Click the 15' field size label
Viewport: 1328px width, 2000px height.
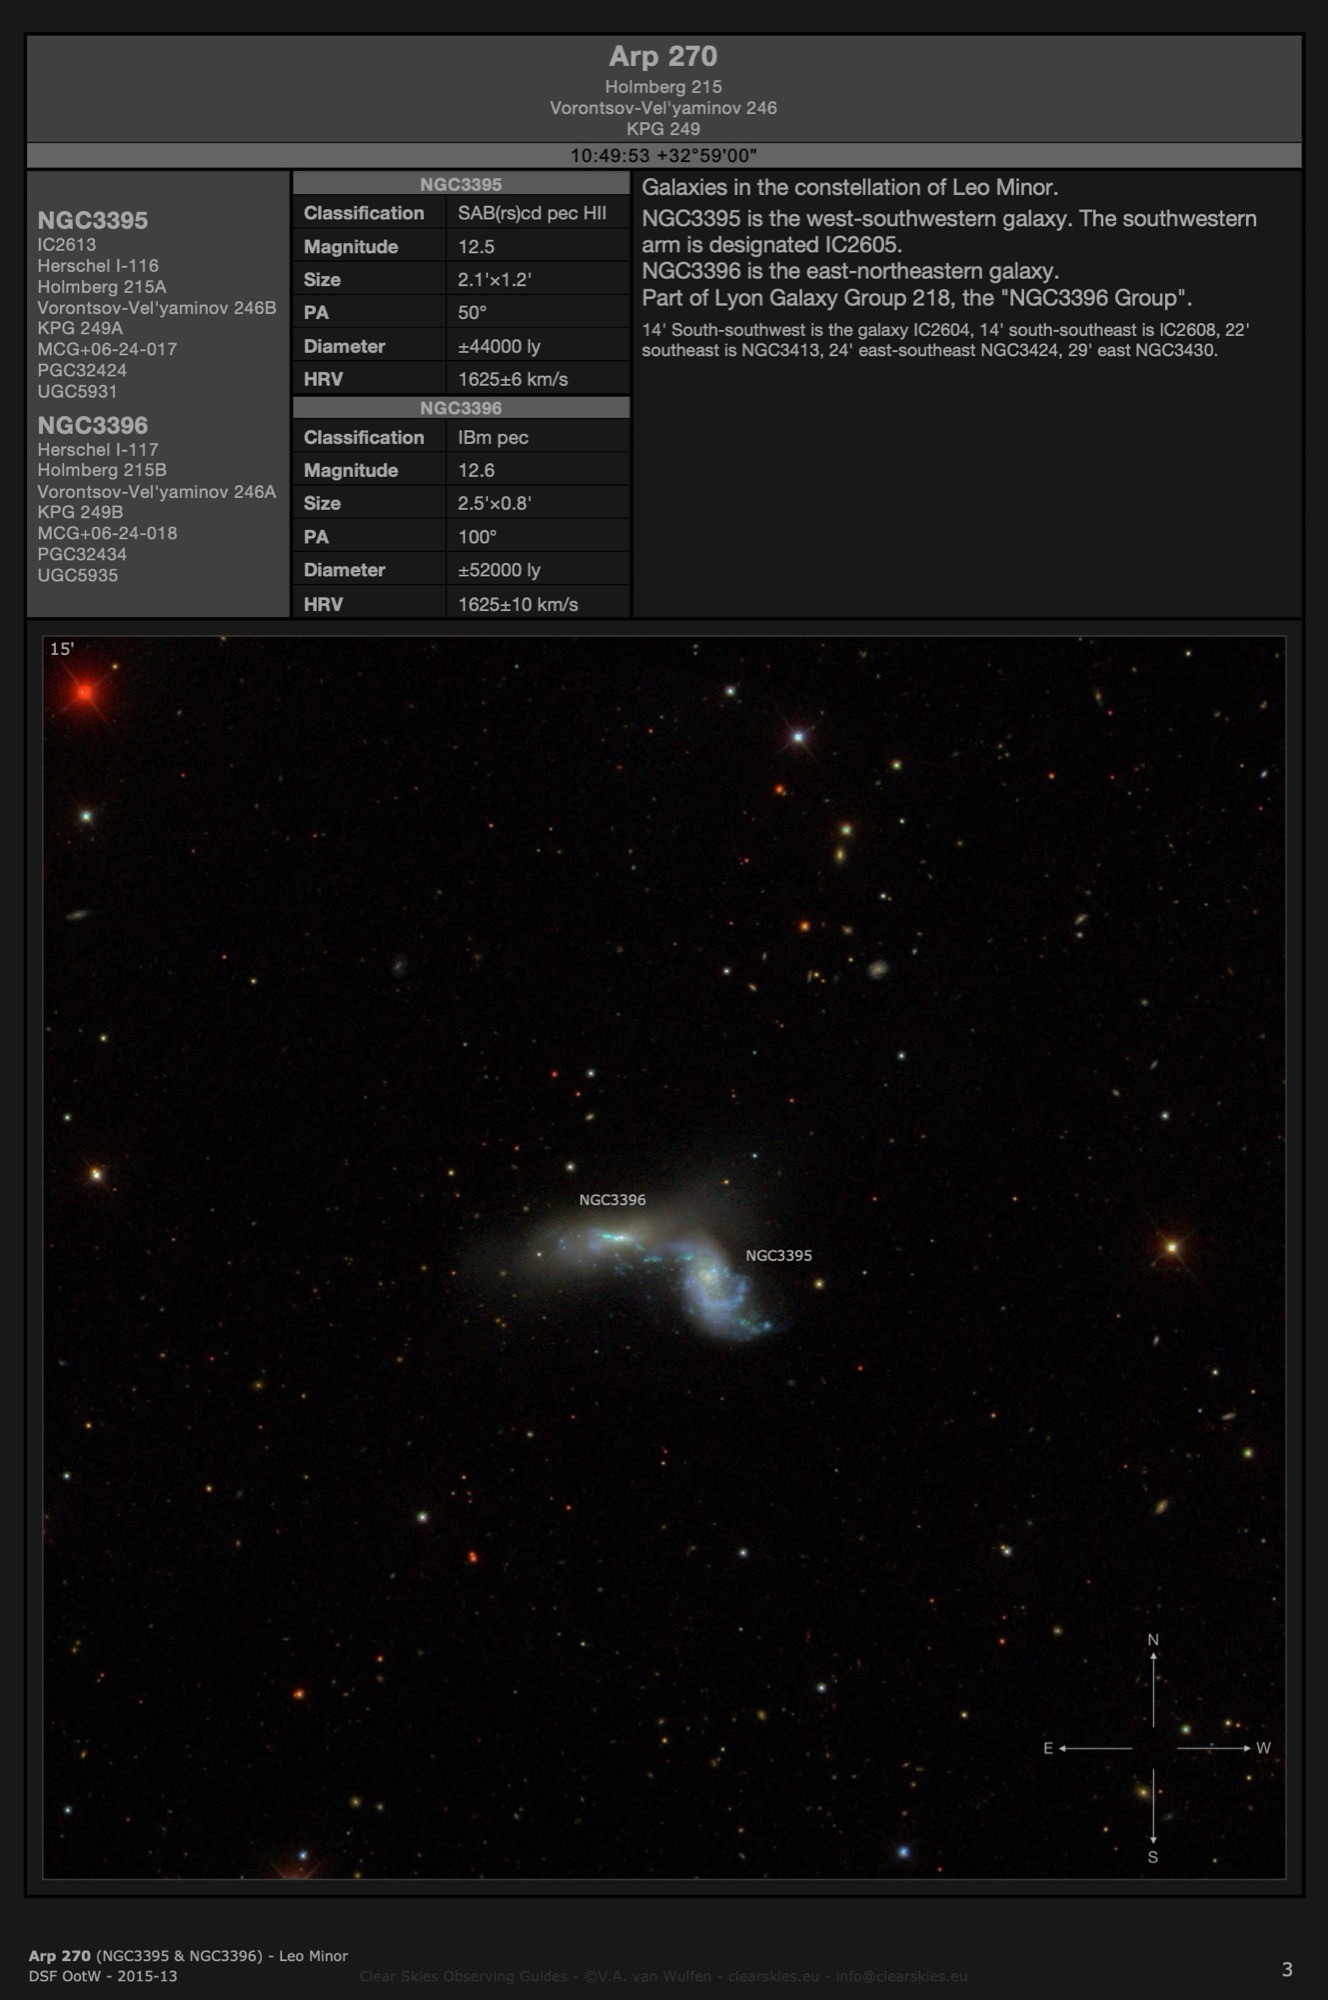click(x=62, y=649)
